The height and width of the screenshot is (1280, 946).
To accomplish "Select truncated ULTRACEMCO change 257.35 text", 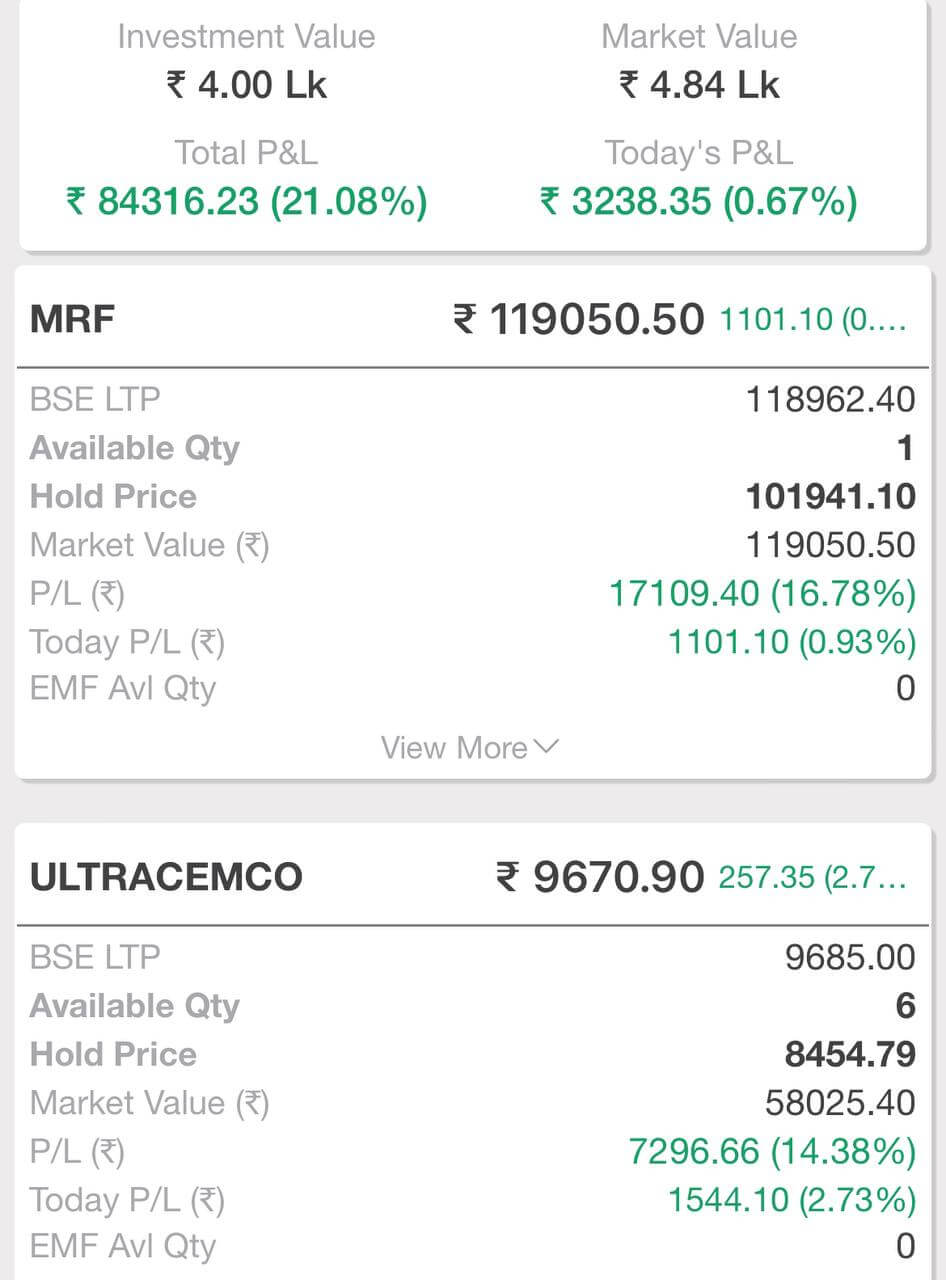I will pyautogui.click(x=813, y=877).
